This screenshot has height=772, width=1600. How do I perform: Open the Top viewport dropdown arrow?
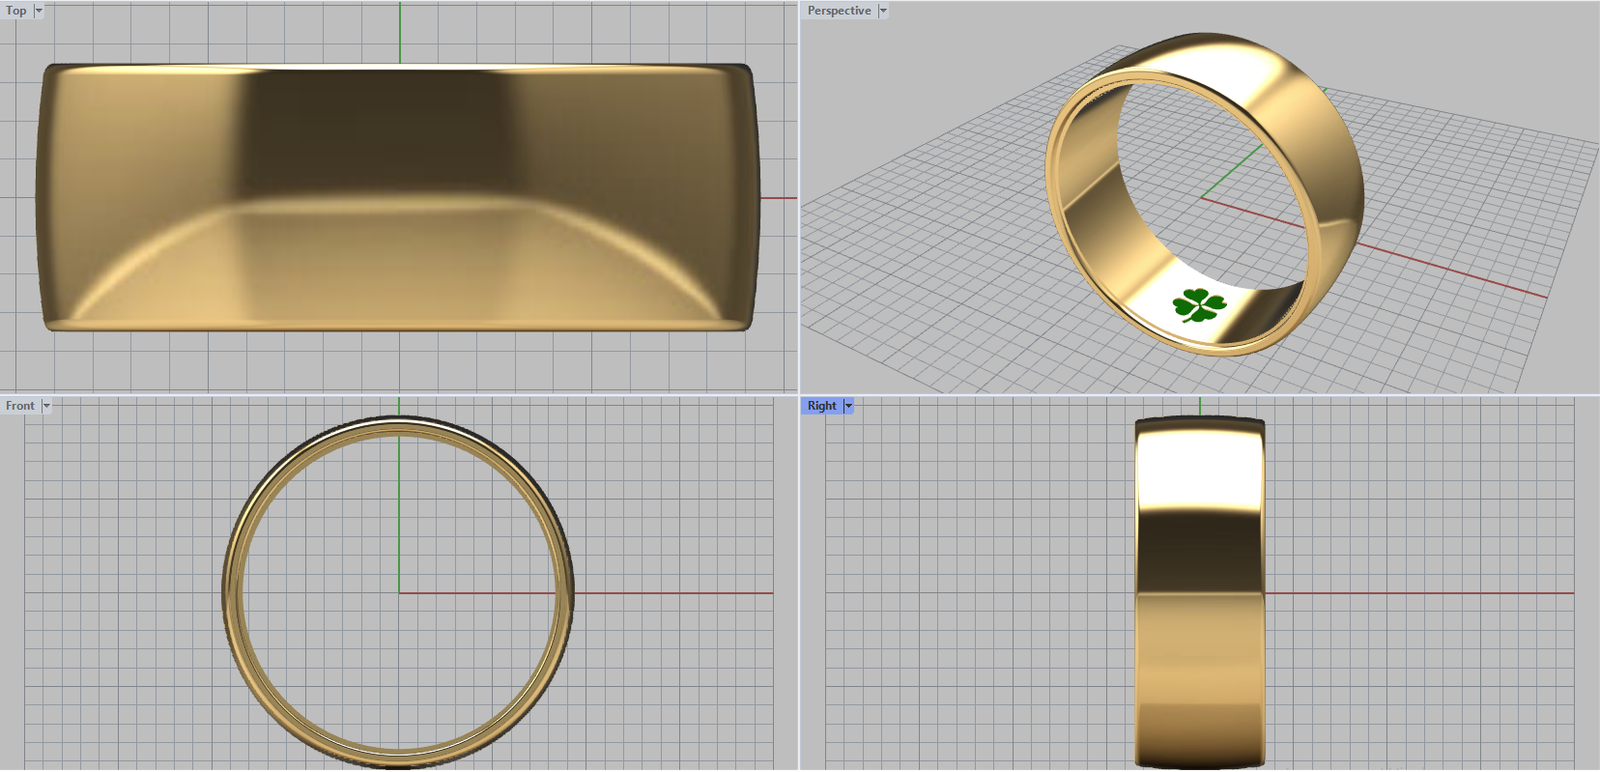39,11
